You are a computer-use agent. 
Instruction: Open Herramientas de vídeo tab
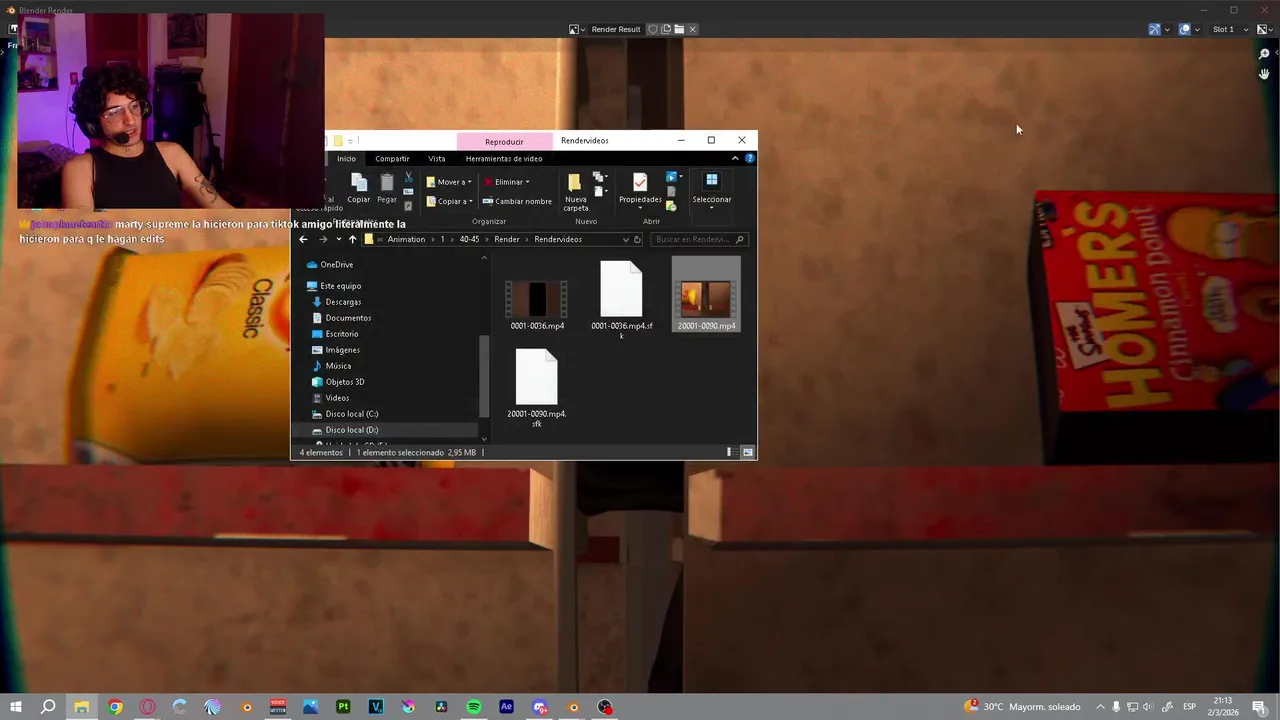pos(504,158)
